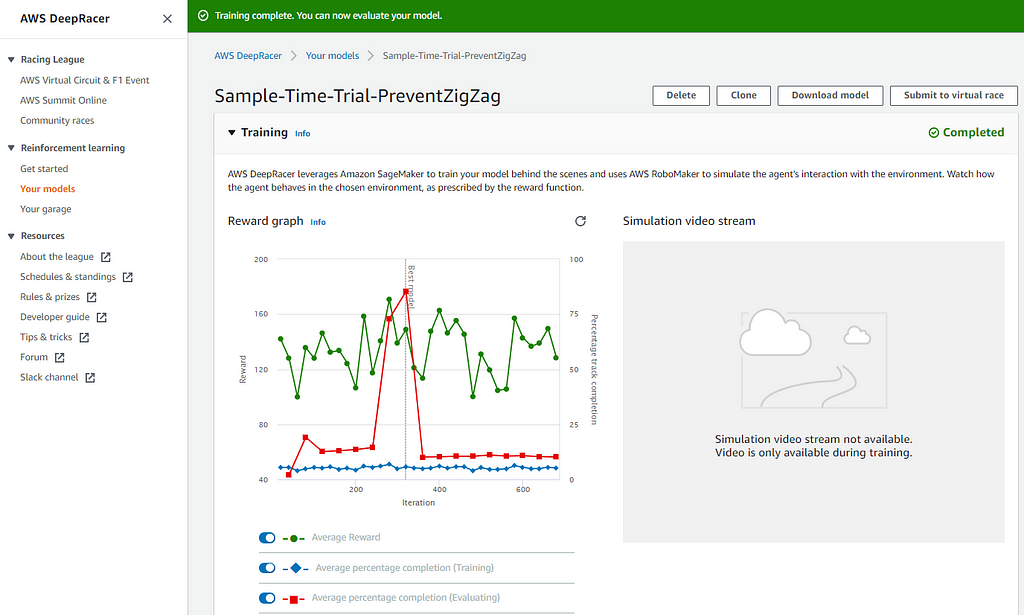The height and width of the screenshot is (615, 1024).
Task: Open external link icon beside Forum
Action: point(59,358)
